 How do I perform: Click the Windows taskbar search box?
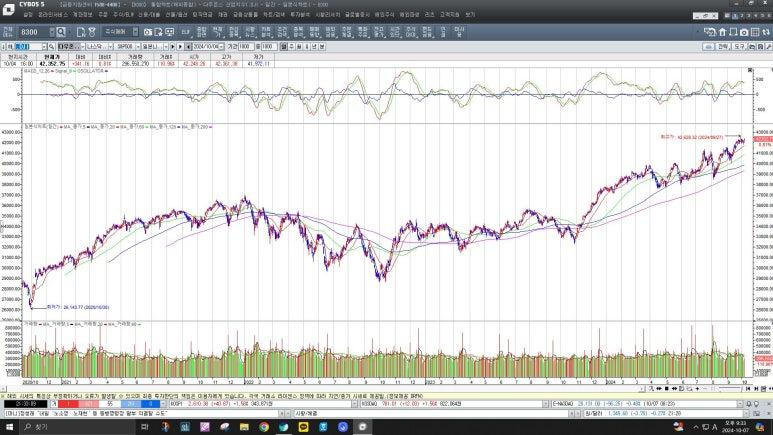coord(76,427)
